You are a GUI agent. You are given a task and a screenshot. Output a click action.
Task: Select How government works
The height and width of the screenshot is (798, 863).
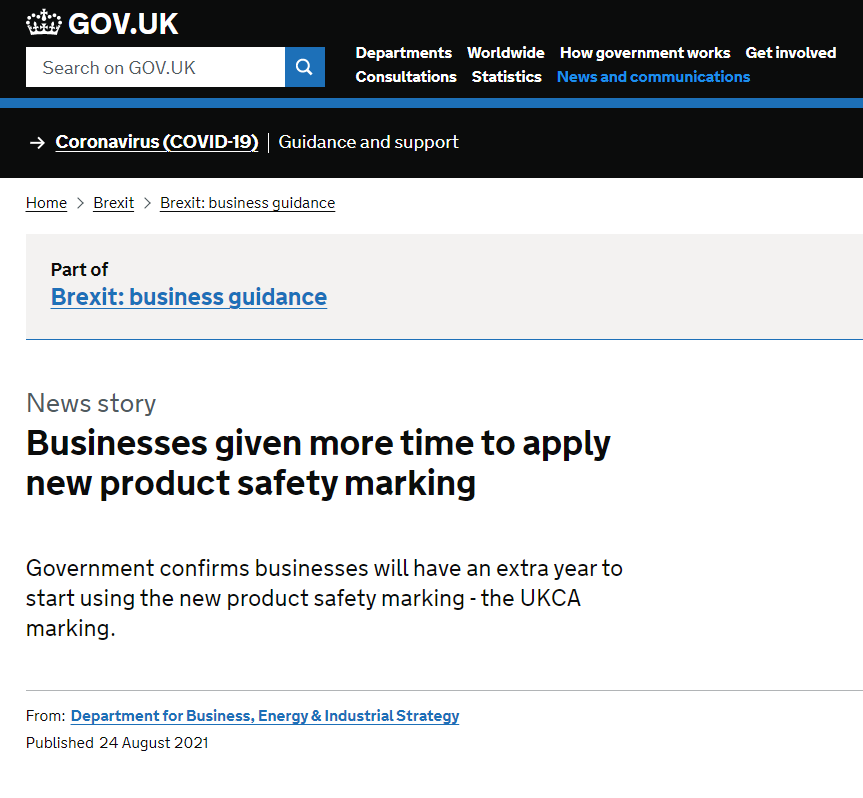[645, 53]
